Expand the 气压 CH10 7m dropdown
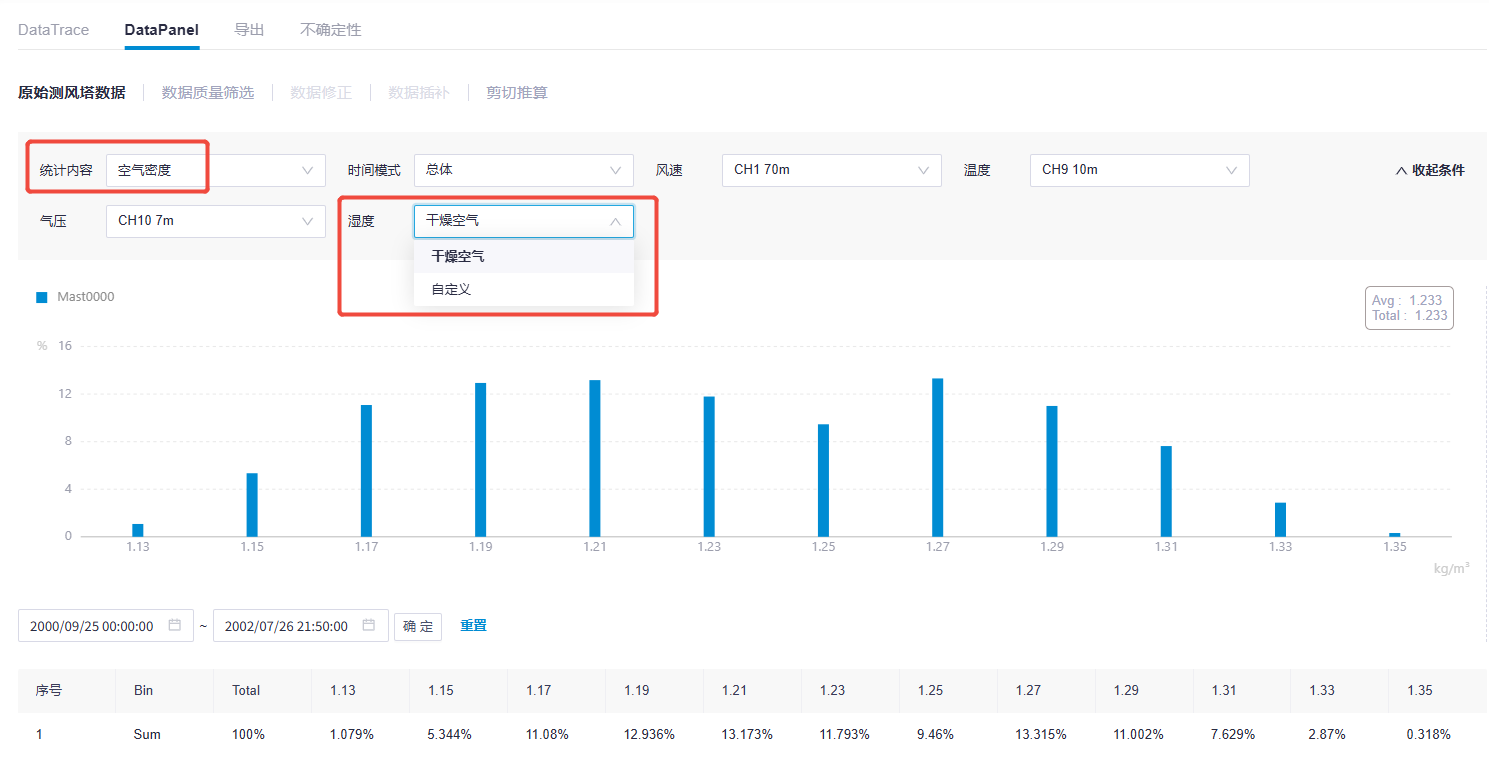Viewport: 1489px width, 770px height. [215, 221]
